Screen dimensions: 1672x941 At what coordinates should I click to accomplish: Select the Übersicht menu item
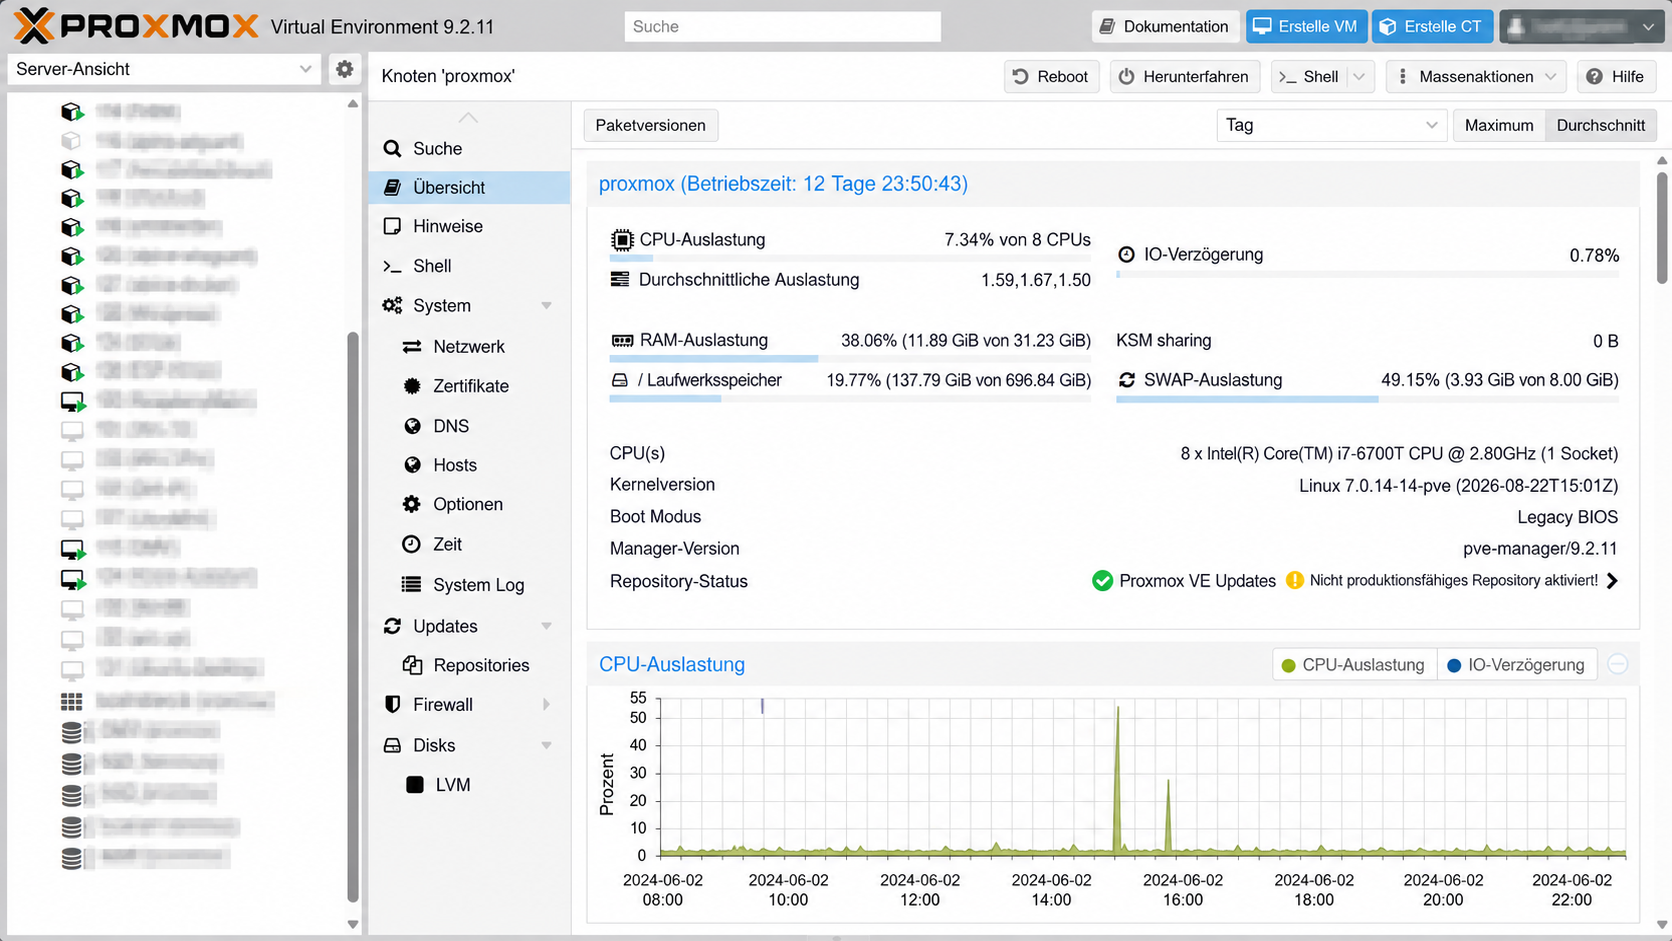pyautogui.click(x=470, y=187)
